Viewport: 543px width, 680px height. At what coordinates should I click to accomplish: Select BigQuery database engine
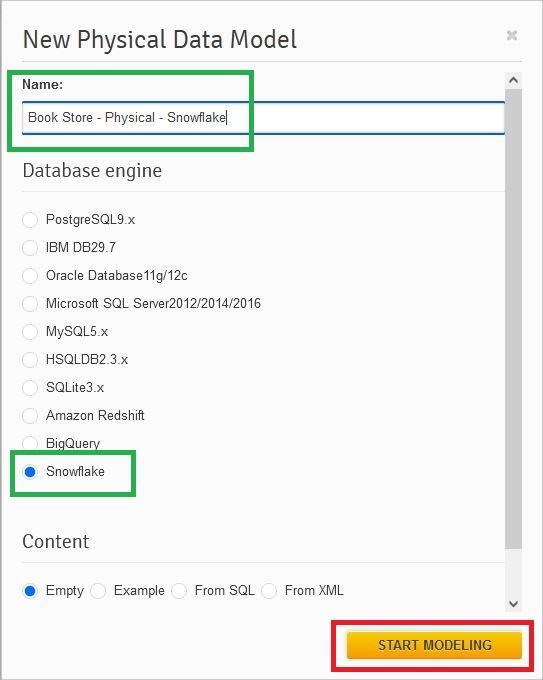coord(30,443)
